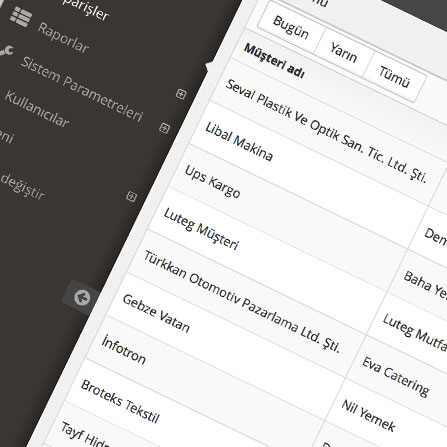Click the Luteg Mutfa cell

[x=415, y=332]
